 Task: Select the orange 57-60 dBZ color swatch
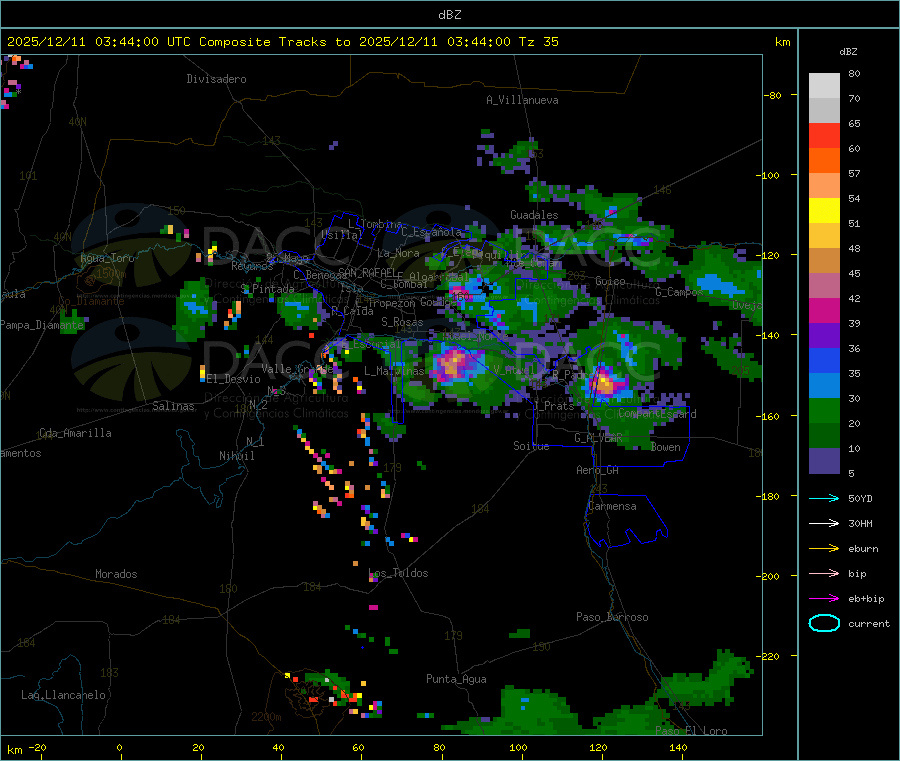tap(824, 161)
